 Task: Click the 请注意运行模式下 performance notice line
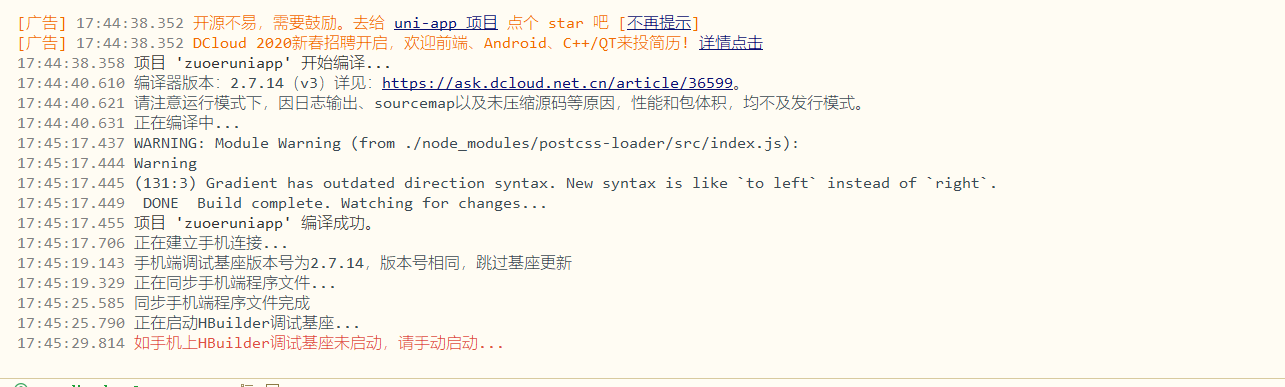pyautogui.click(x=440, y=103)
